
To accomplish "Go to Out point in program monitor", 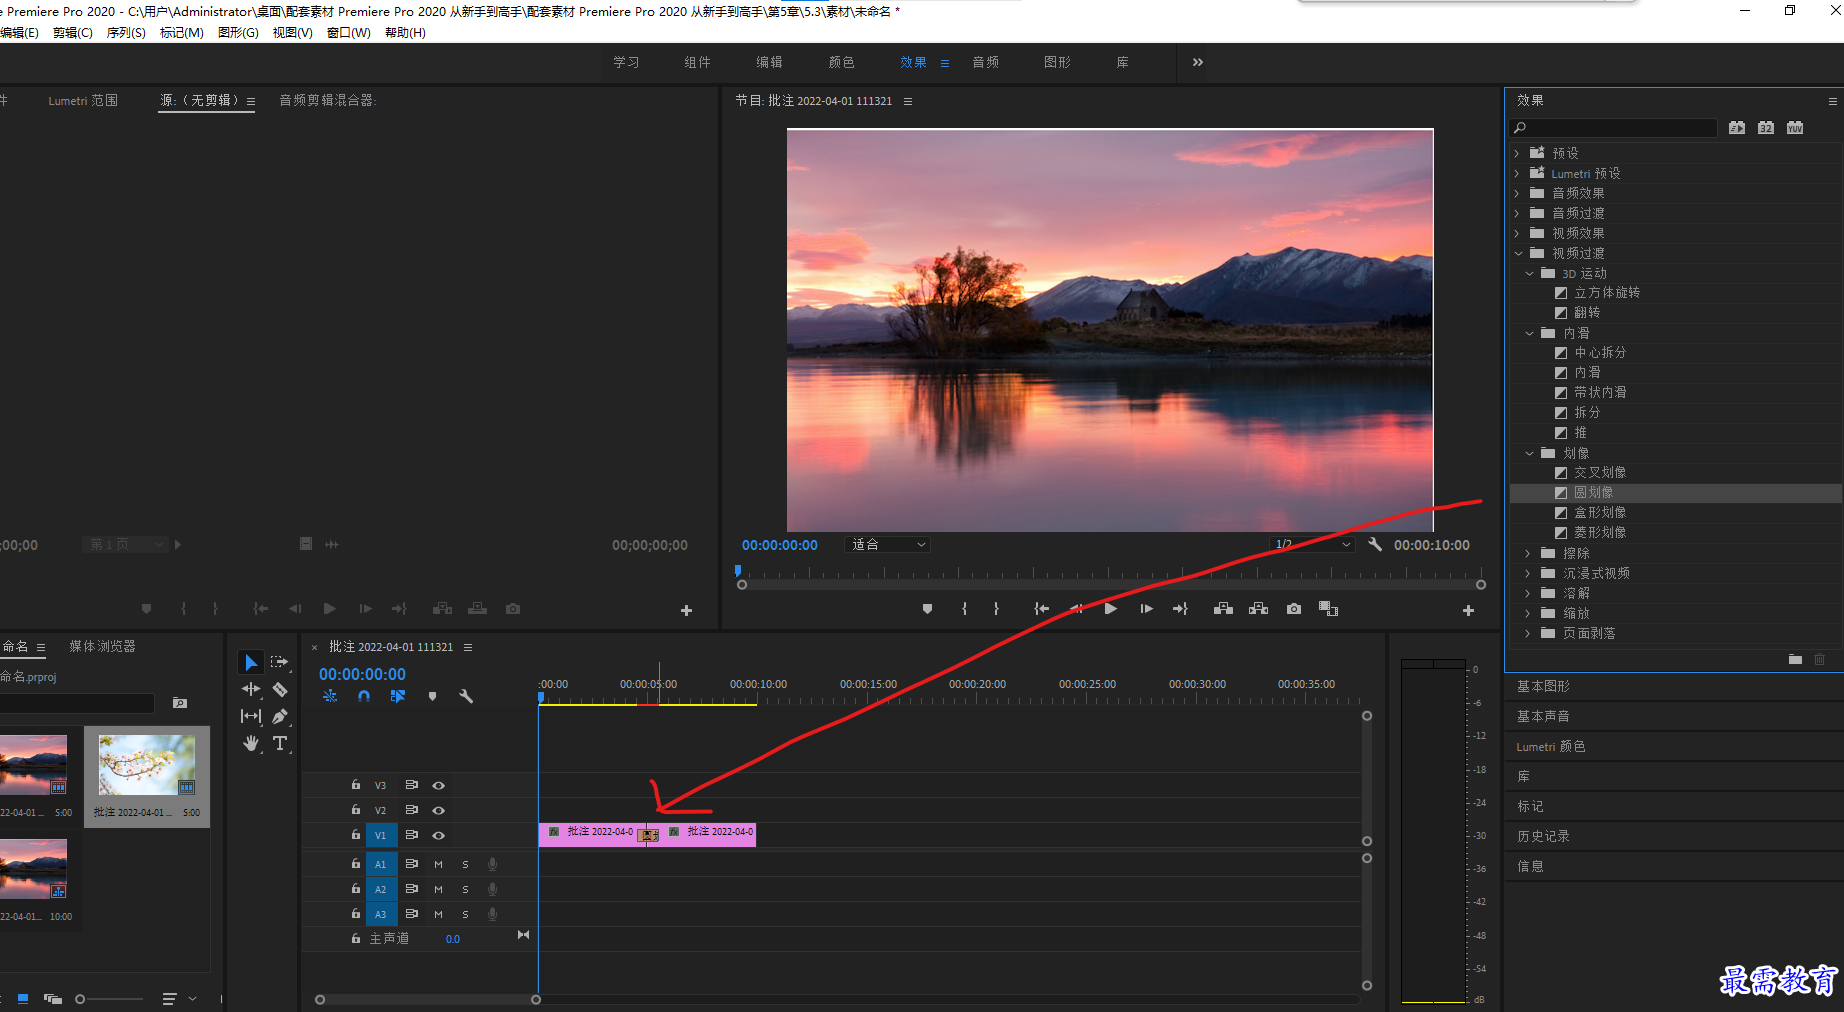I will coord(1180,609).
